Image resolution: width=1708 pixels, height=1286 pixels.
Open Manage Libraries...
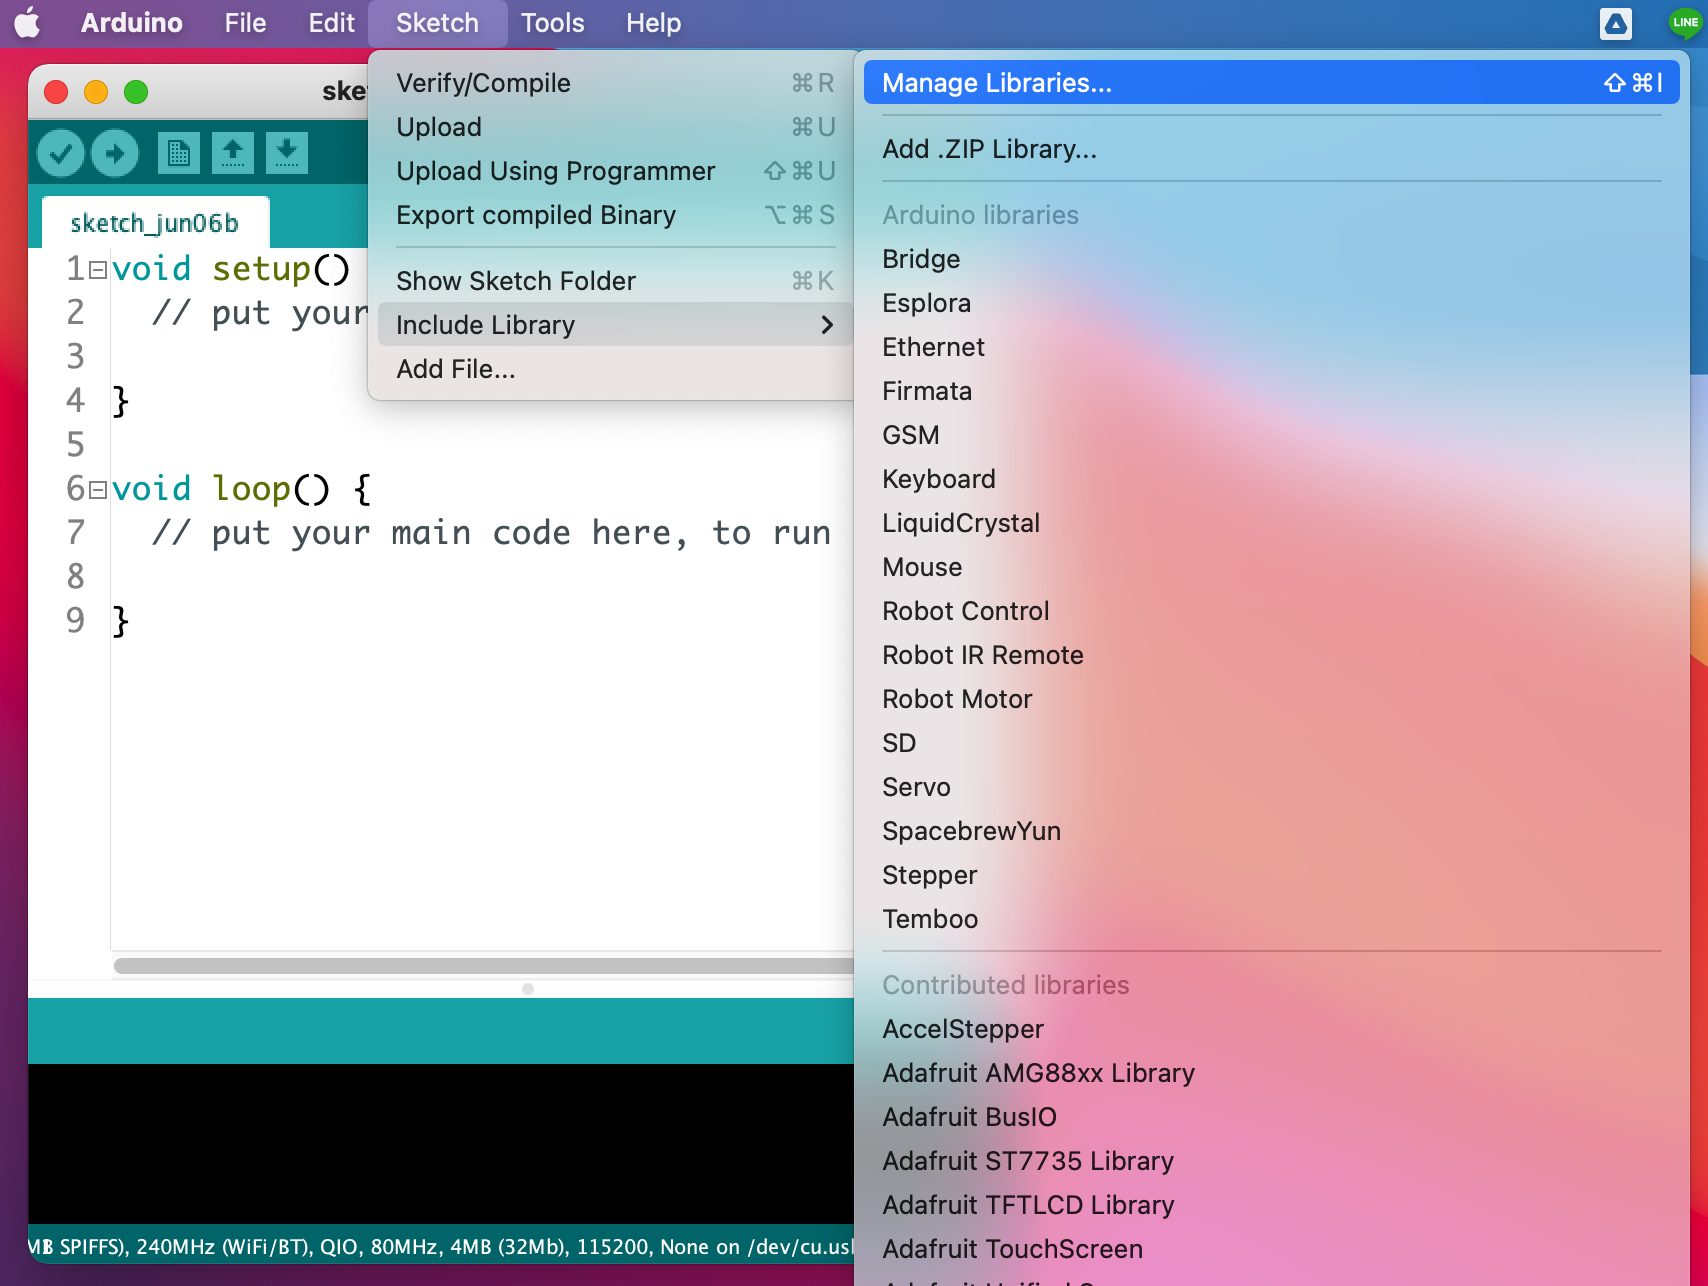point(1271,82)
